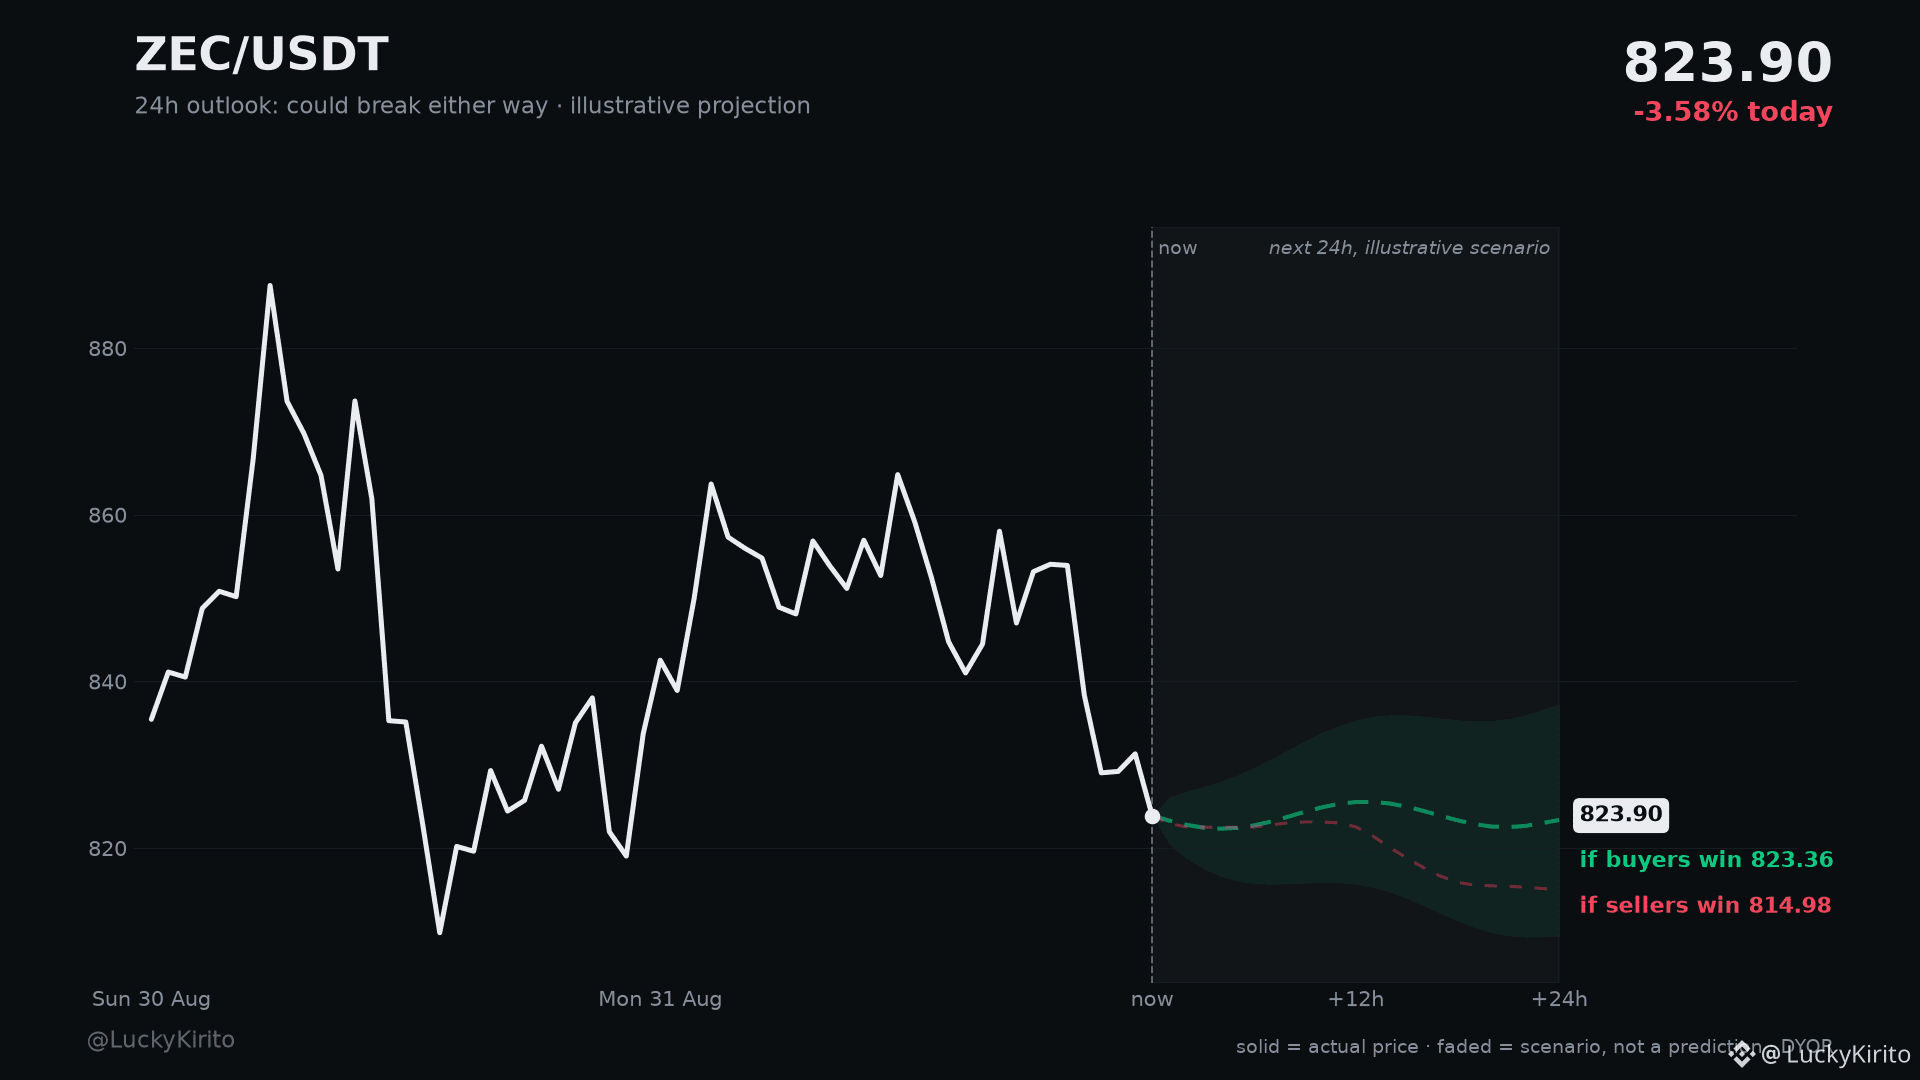Click the 820 price axis label
Screen dimensions: 1920x1080
(x=108, y=849)
